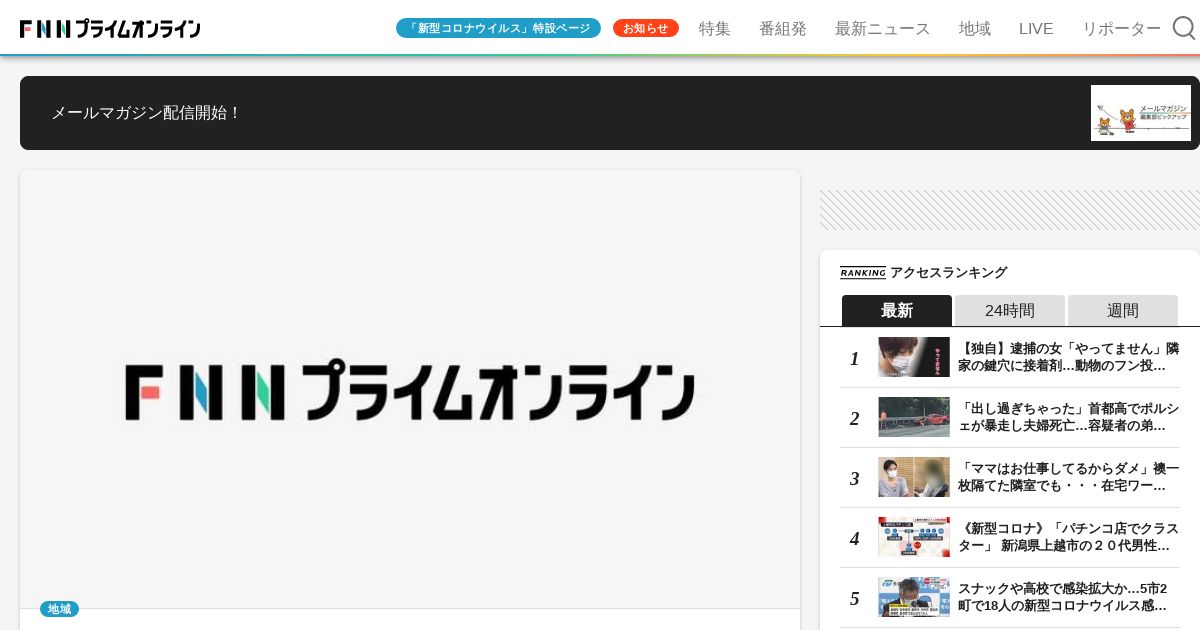This screenshot has height=630, width=1200.
Task: Open the リポーター menu item
Action: pos(1122,29)
